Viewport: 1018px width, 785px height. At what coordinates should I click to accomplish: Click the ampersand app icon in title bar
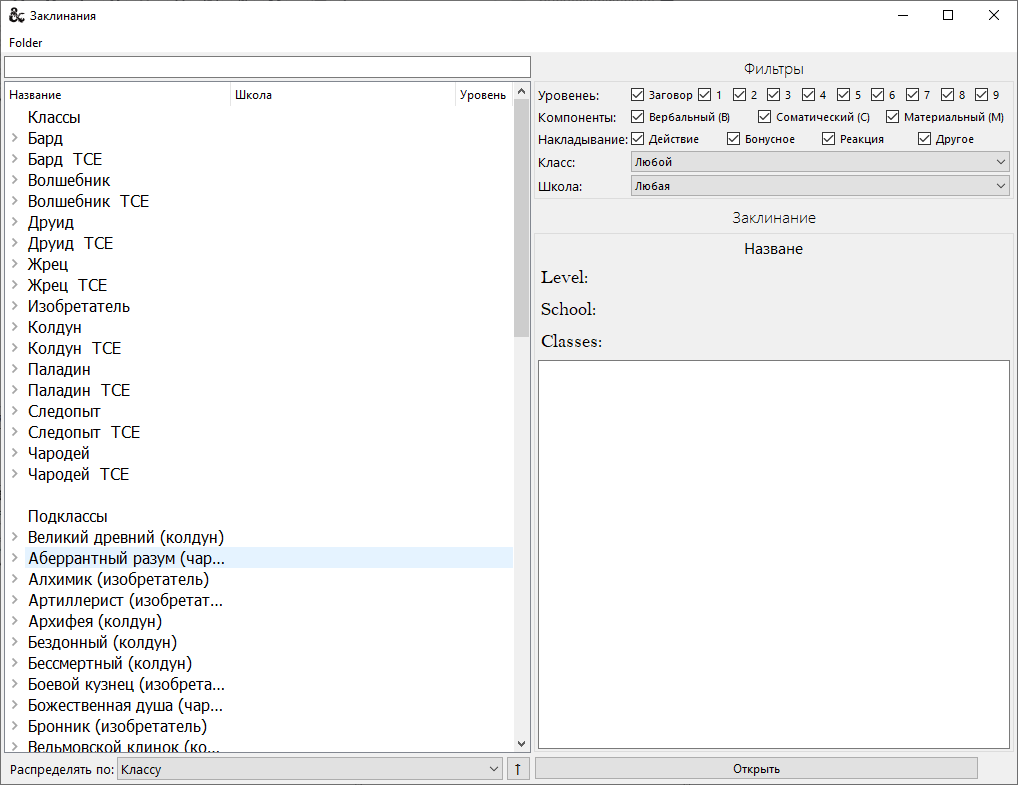(x=17, y=16)
